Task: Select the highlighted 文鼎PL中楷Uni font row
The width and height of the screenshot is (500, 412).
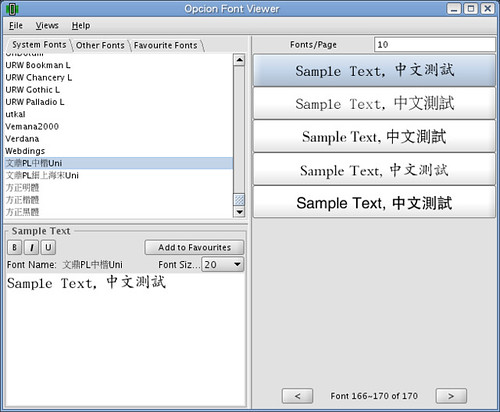Action: pos(119,163)
